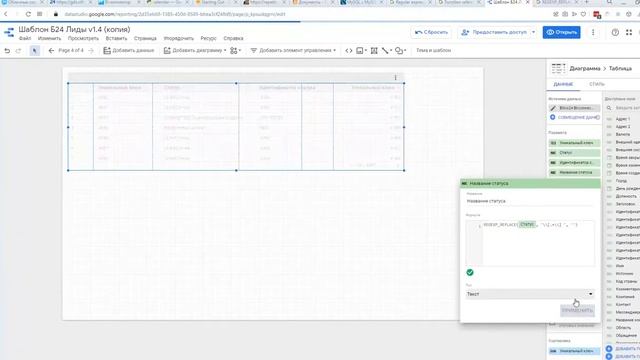The height and width of the screenshot is (360, 640).
Task: Open the Просмотреть menu
Action: pyautogui.click(x=83, y=38)
